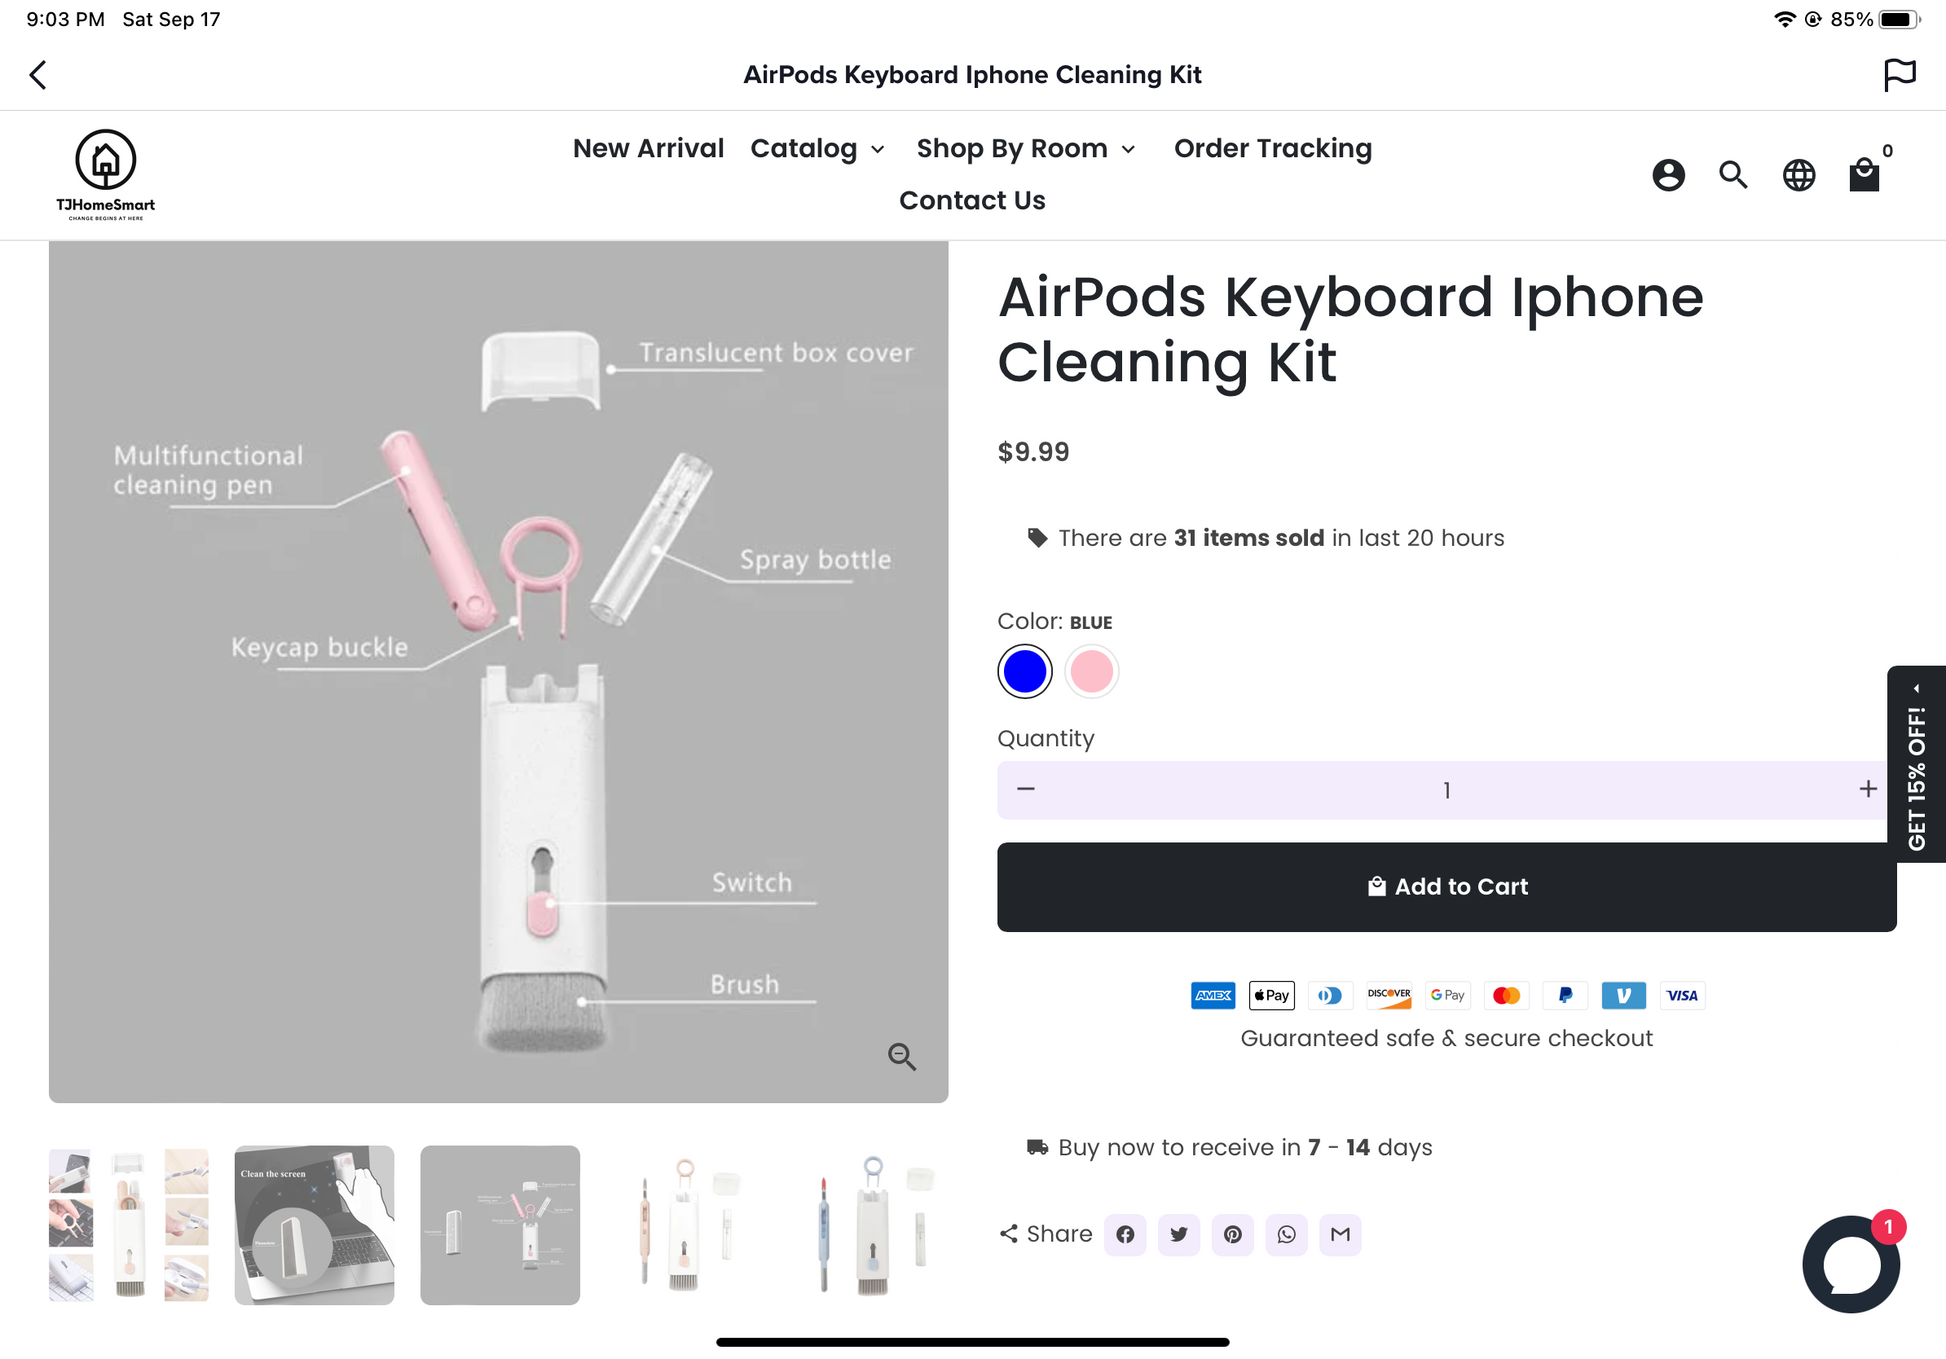Image resolution: width=1946 pixels, height=1359 pixels.
Task: Open the globe language selector
Action: [x=1799, y=175]
